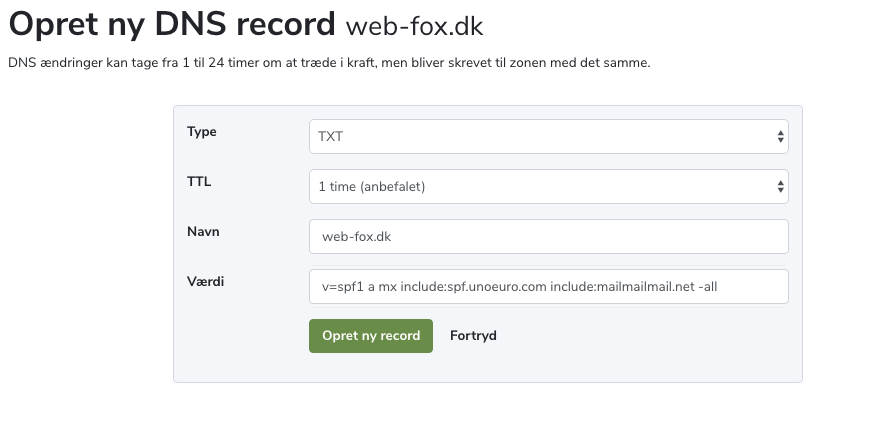Click the Navn field label
This screenshot has width=873, height=434.
point(203,231)
